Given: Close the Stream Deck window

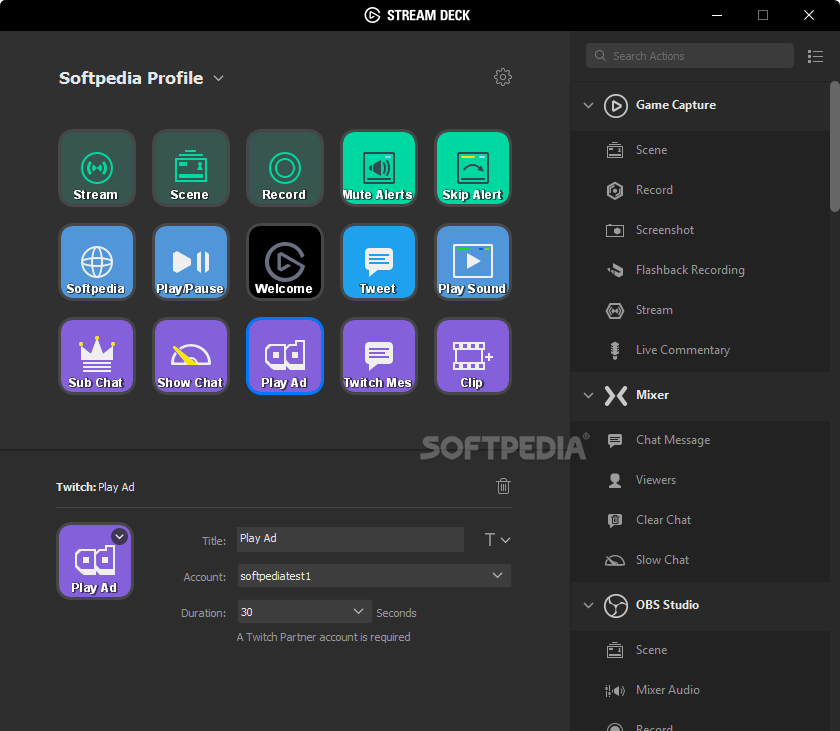Looking at the screenshot, I should (x=809, y=15).
